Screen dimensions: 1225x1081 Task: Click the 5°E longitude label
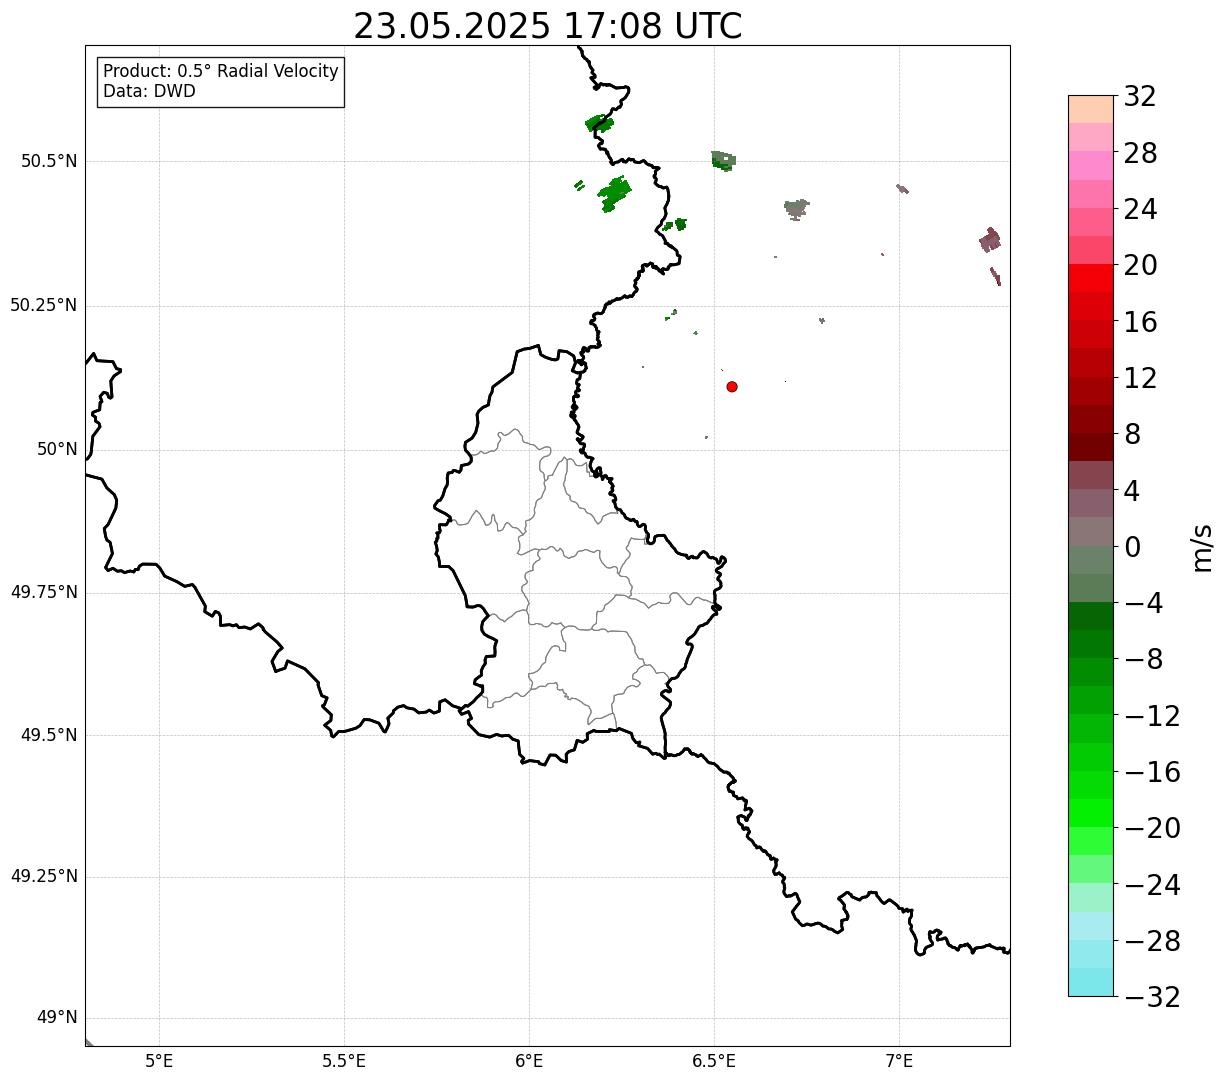pyautogui.click(x=159, y=1060)
